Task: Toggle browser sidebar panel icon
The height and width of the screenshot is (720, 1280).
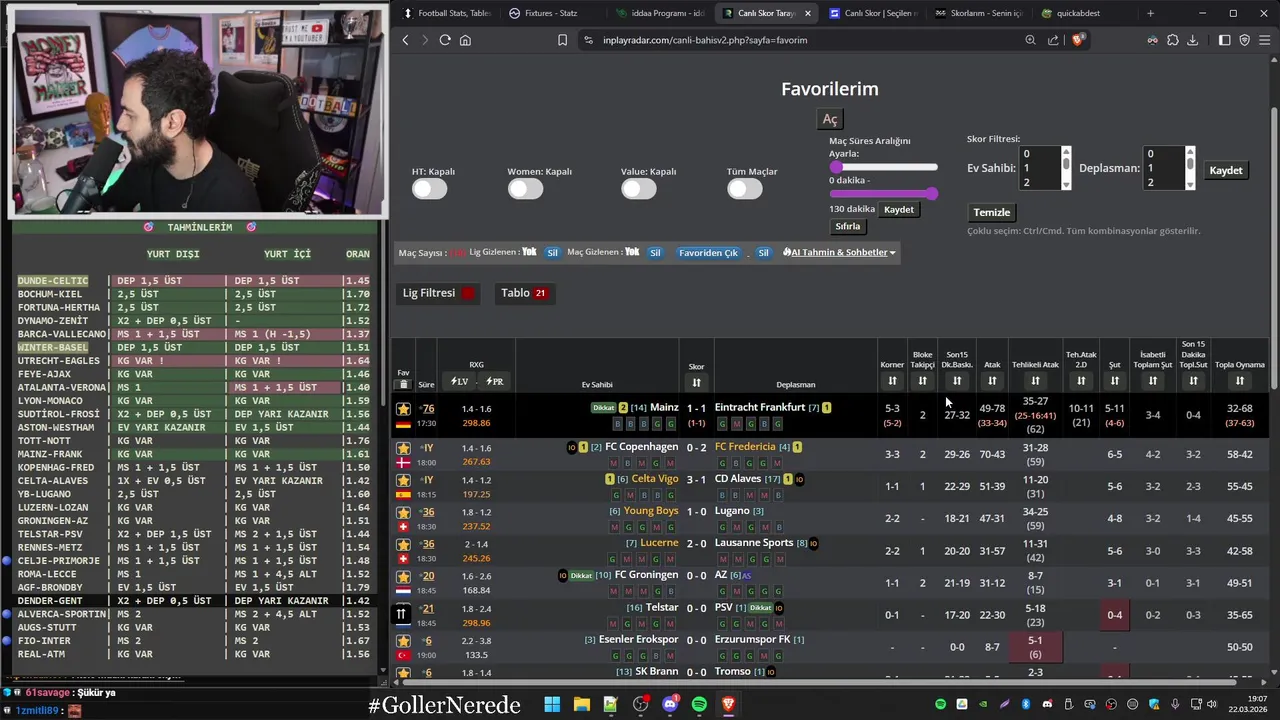Action: pos(1224,40)
